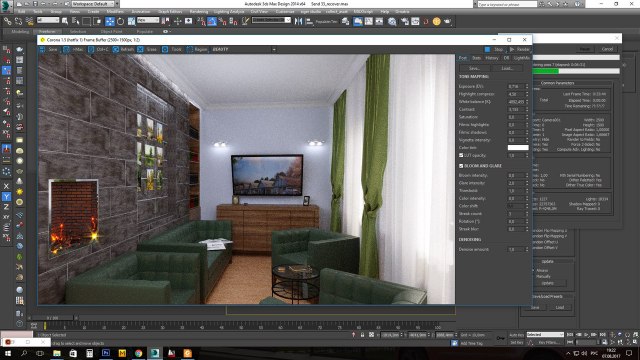The height and width of the screenshot is (360, 640).
Task: Click the Denoise amount spinner arrows
Action: (527, 249)
